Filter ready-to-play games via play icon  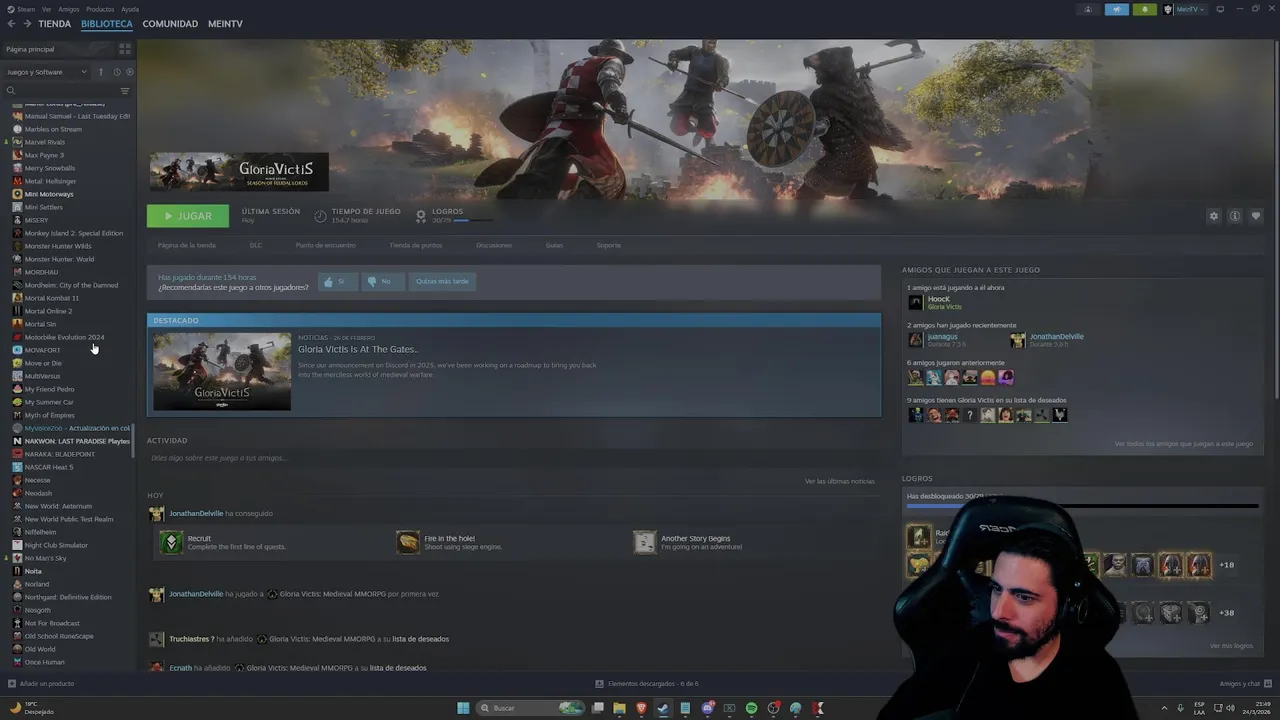(129, 72)
